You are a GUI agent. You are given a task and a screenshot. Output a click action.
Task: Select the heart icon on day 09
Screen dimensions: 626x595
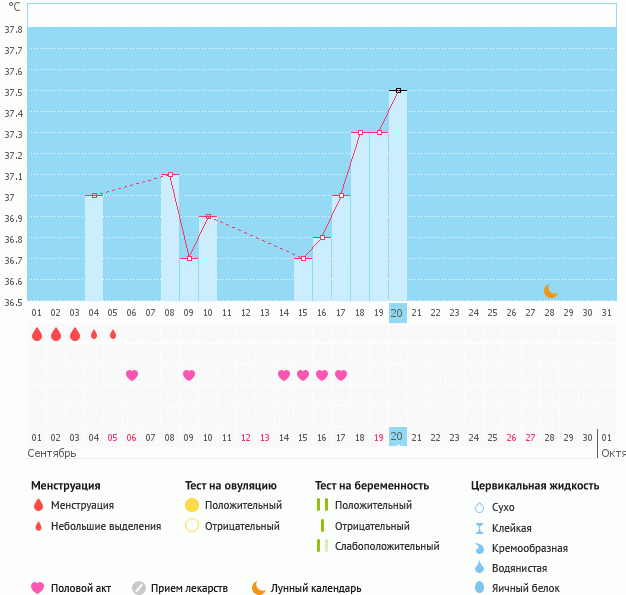189,375
